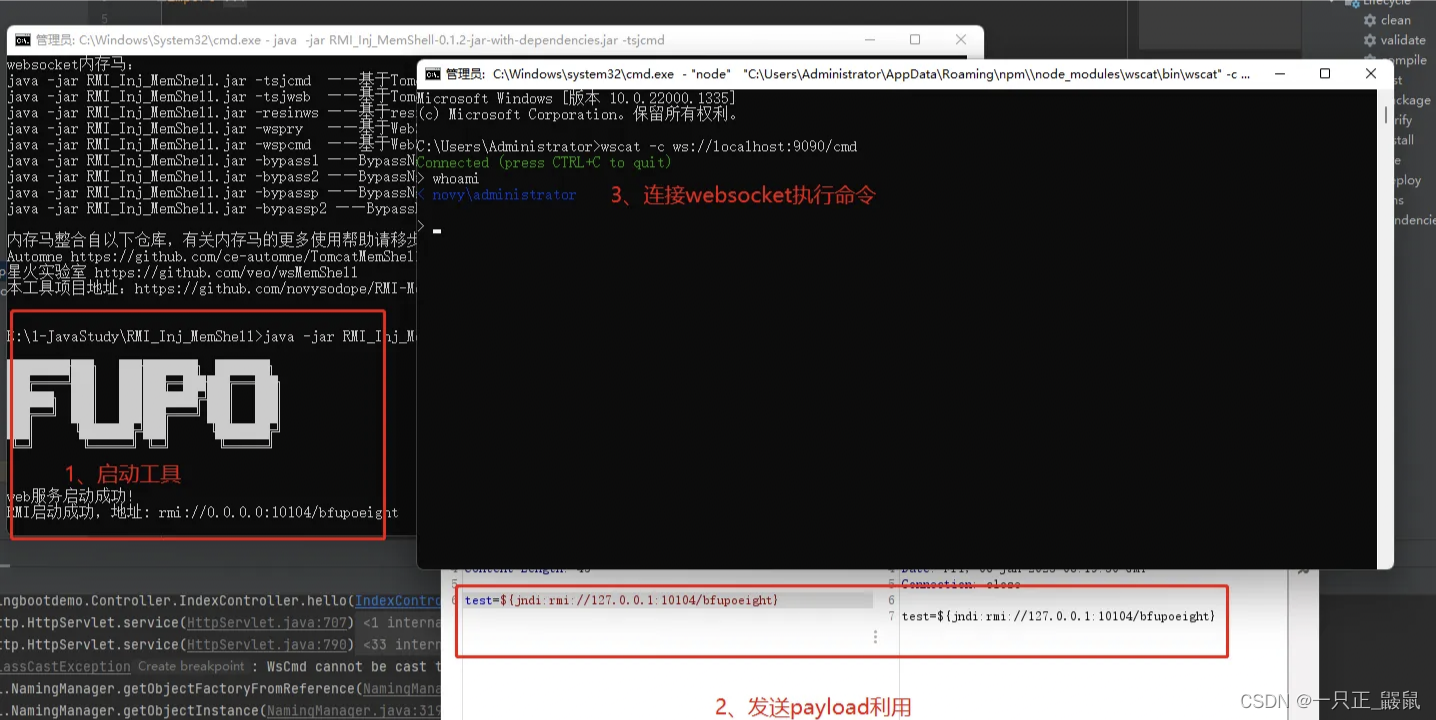Click three-dot splitter handle between request and response

point(876,637)
